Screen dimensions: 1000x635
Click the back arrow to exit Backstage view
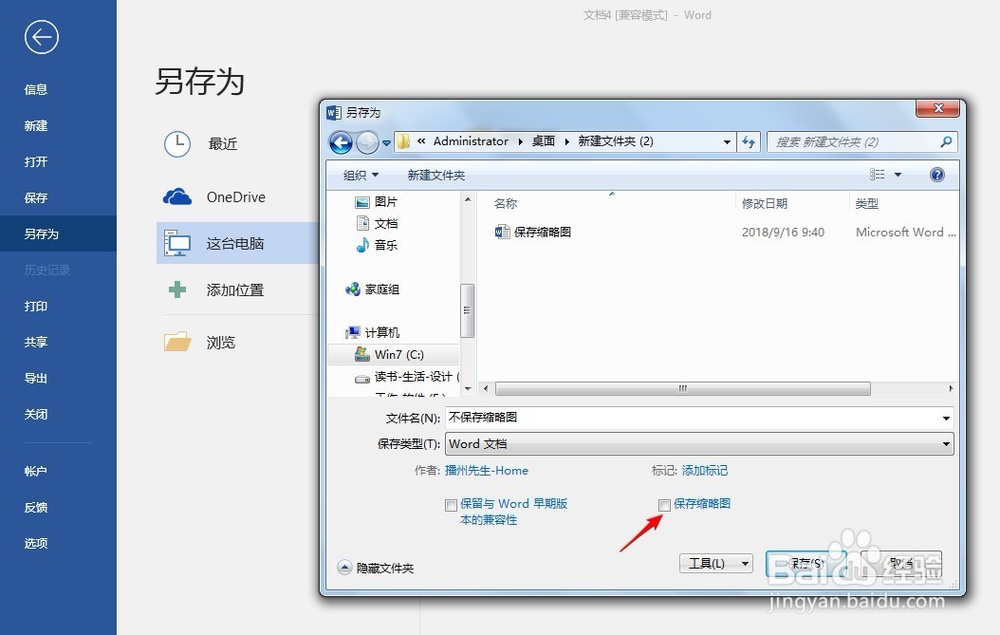tap(40, 37)
